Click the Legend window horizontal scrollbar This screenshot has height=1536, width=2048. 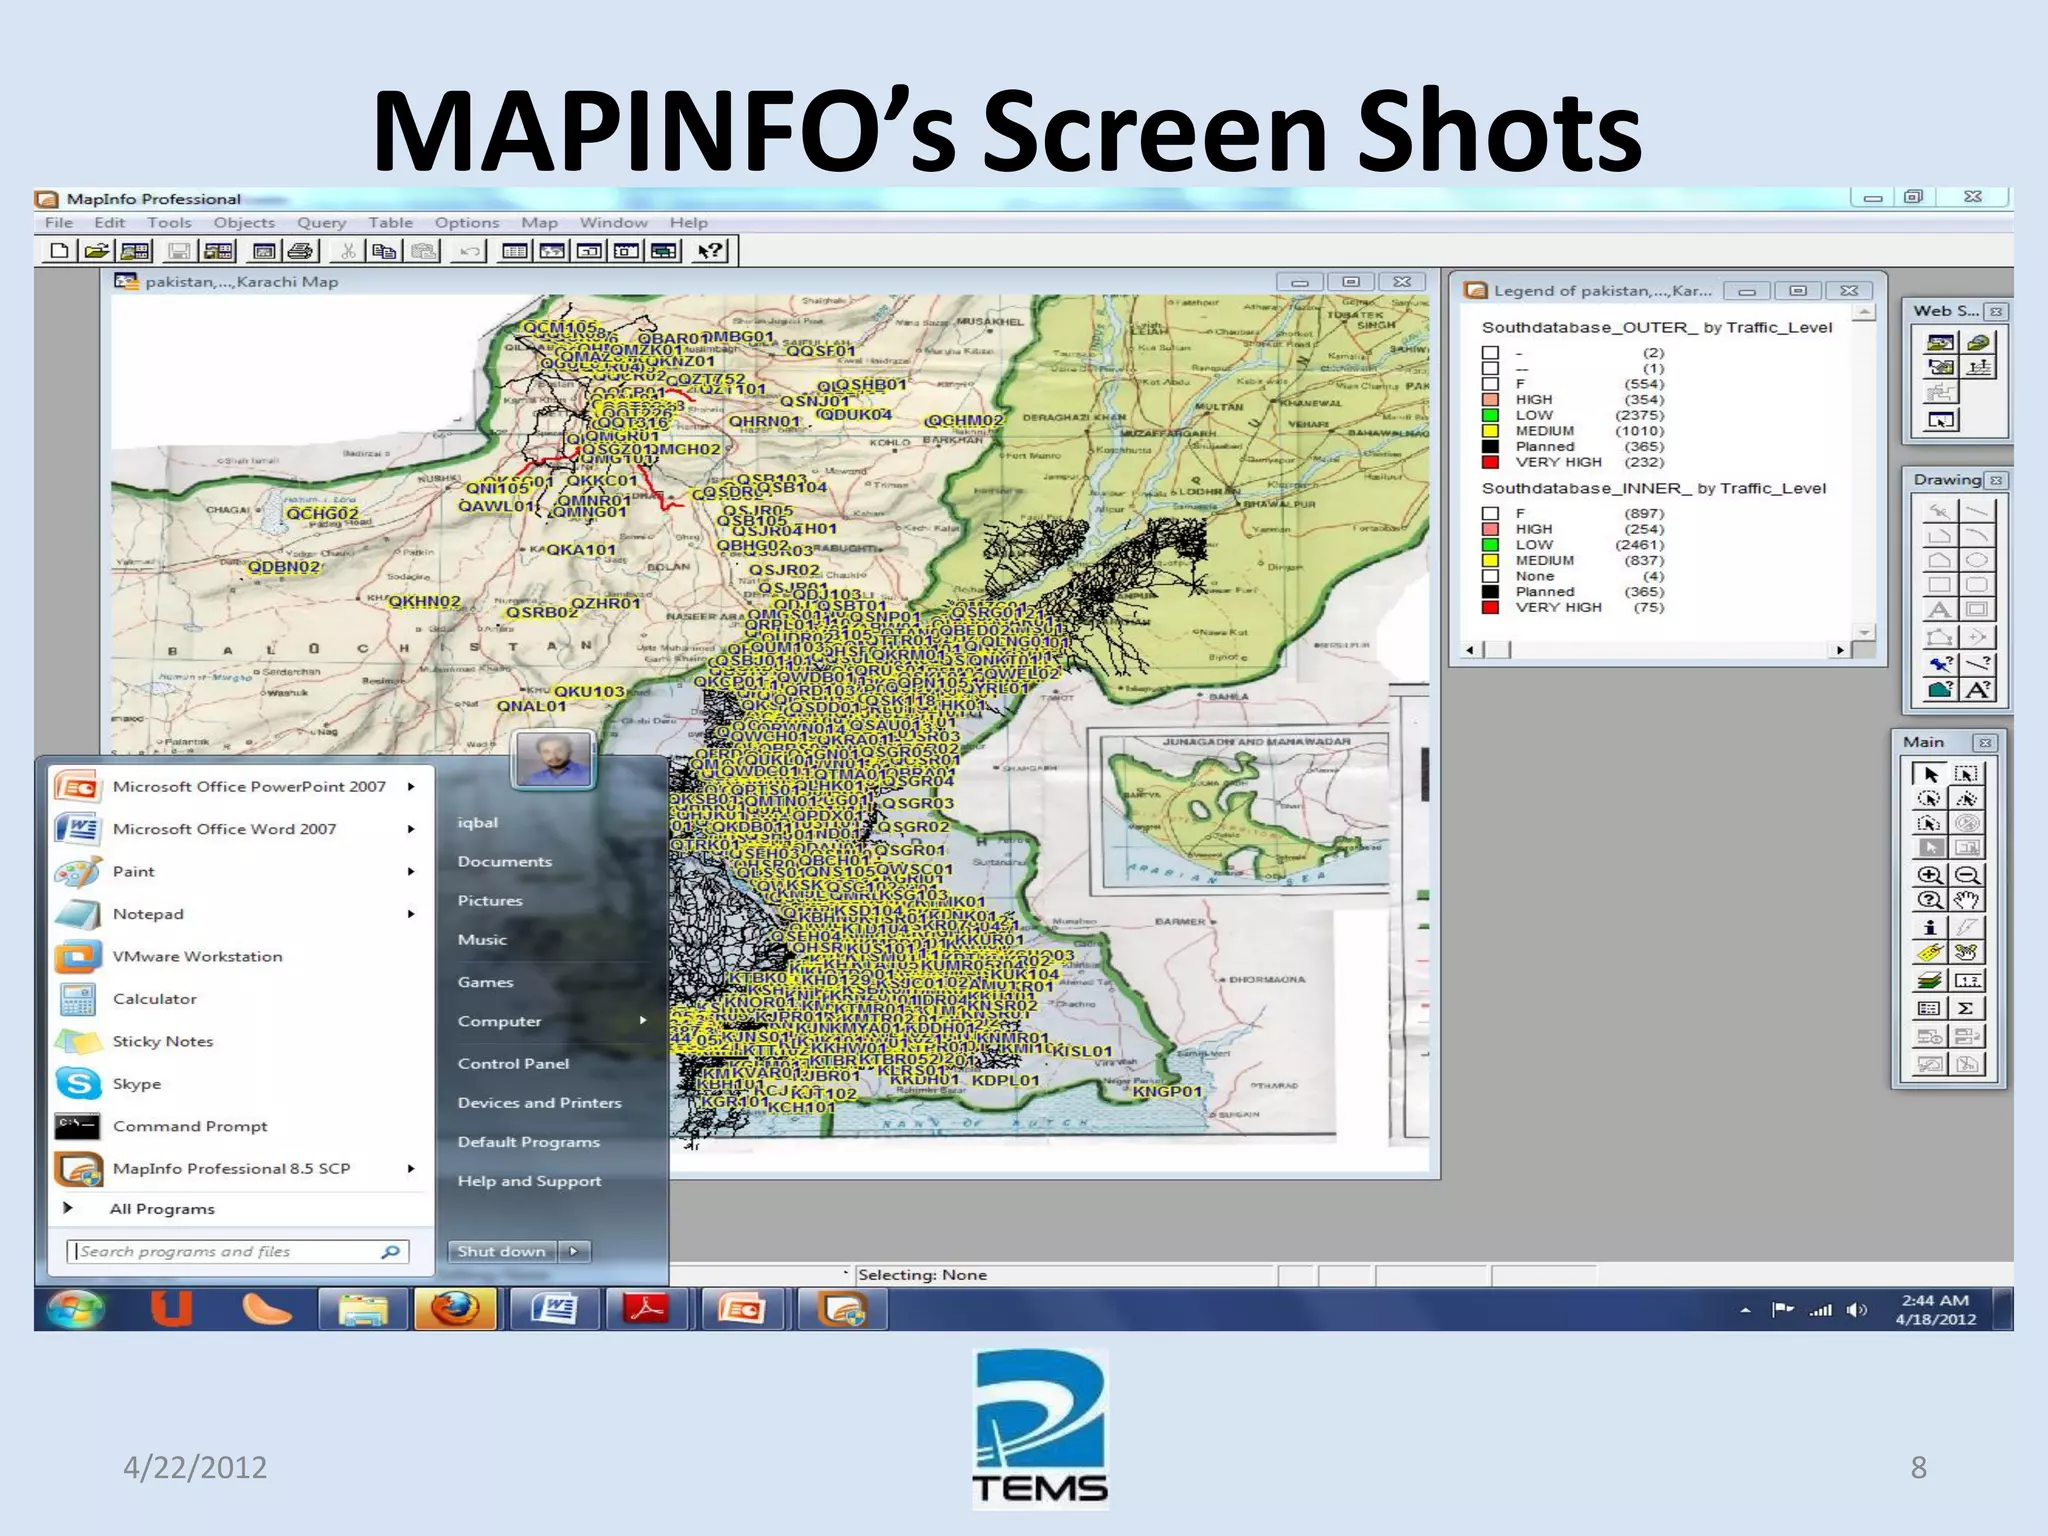coord(1655,650)
